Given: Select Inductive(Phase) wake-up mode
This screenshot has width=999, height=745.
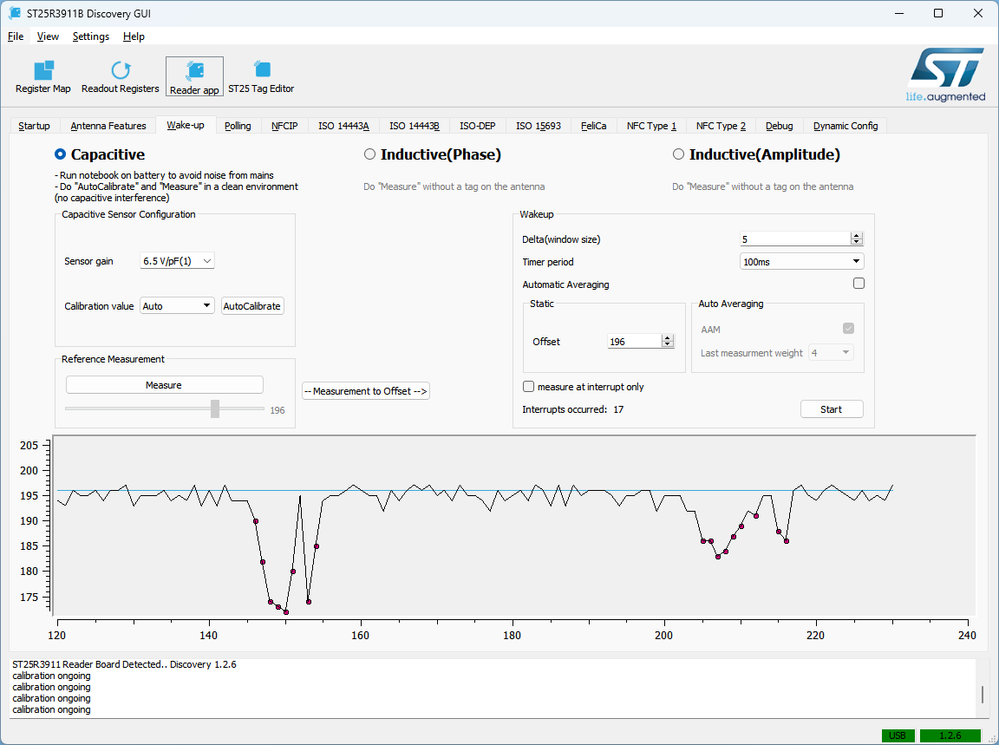Looking at the screenshot, I should point(370,154).
